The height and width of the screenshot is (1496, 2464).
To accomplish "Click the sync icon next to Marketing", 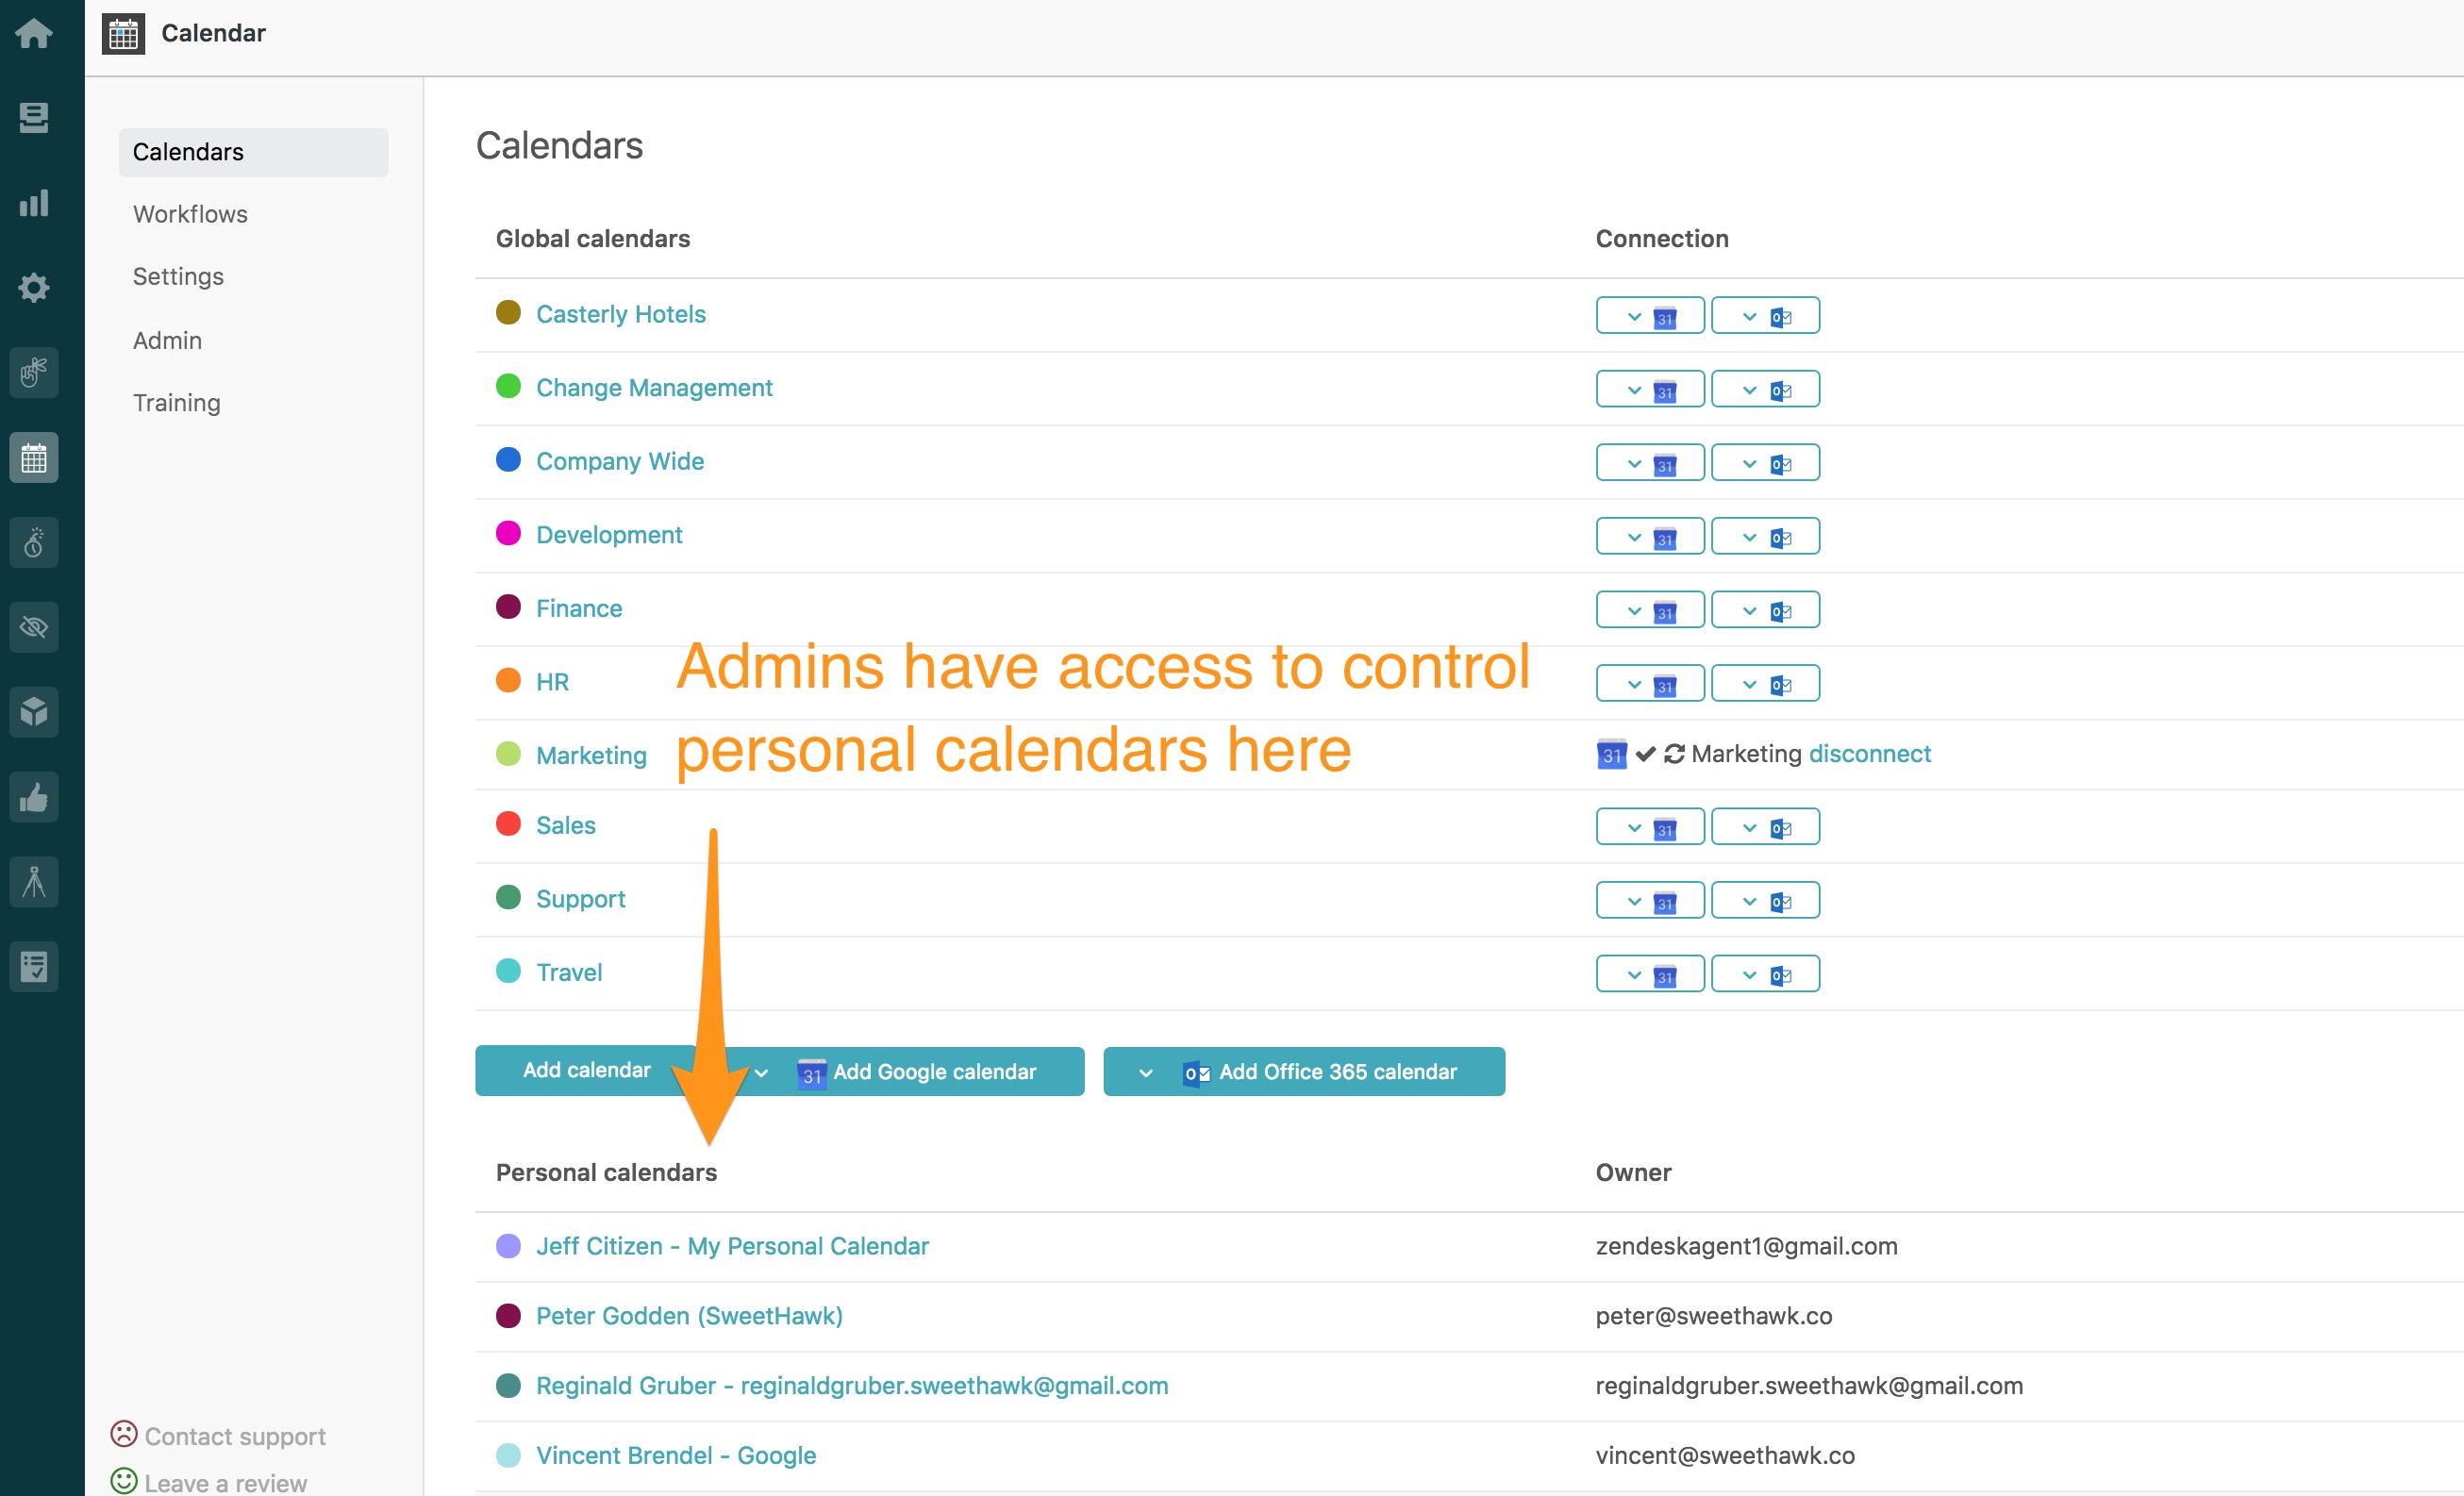I will coord(1675,754).
